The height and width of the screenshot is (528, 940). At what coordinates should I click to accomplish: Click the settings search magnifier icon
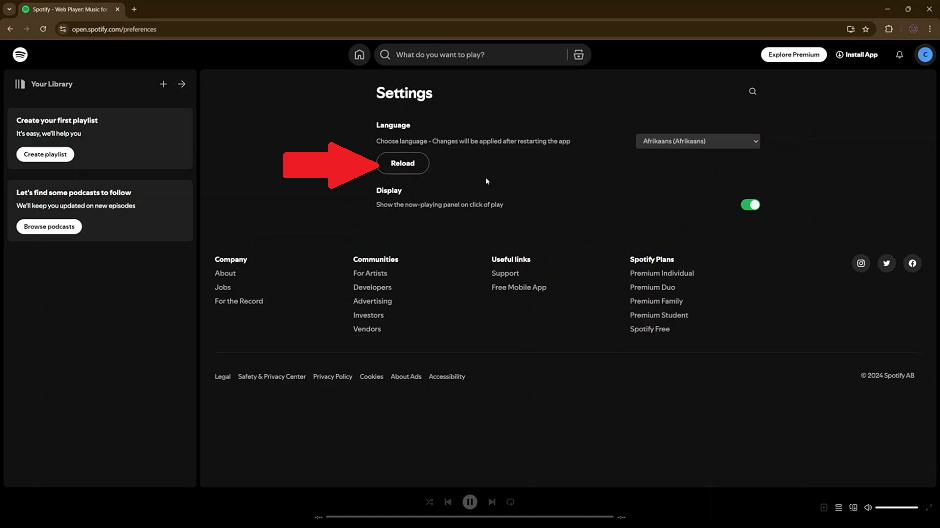coord(752,91)
